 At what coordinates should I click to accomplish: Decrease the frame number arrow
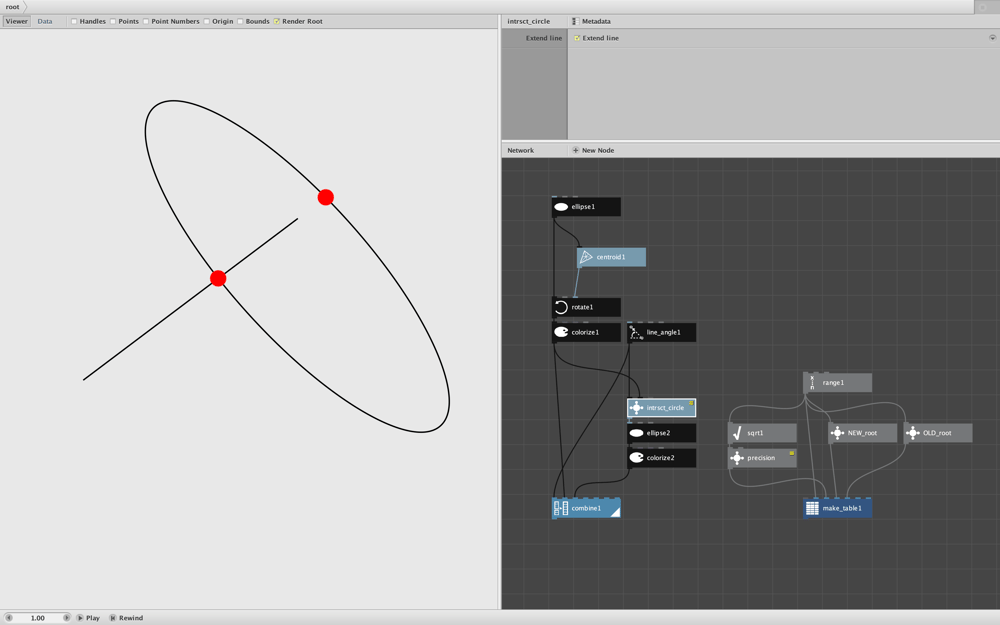tap(9, 618)
